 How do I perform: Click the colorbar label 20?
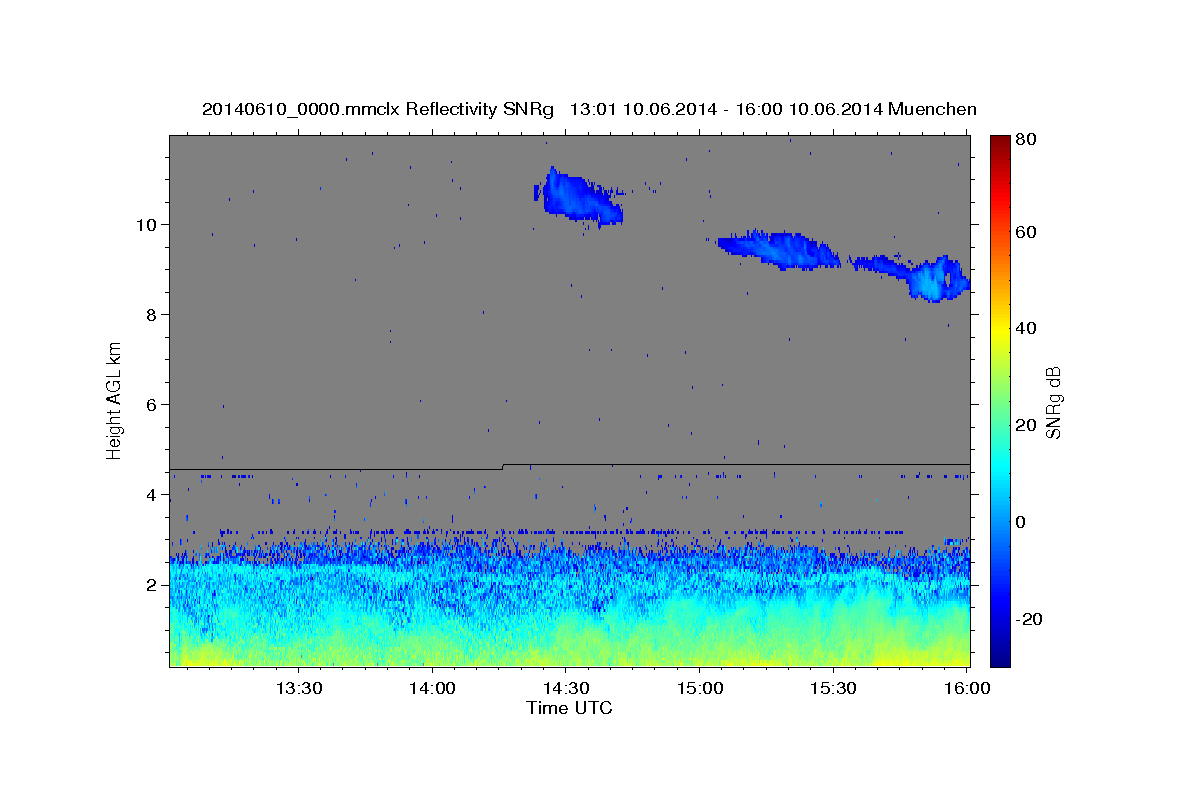(x=1025, y=425)
